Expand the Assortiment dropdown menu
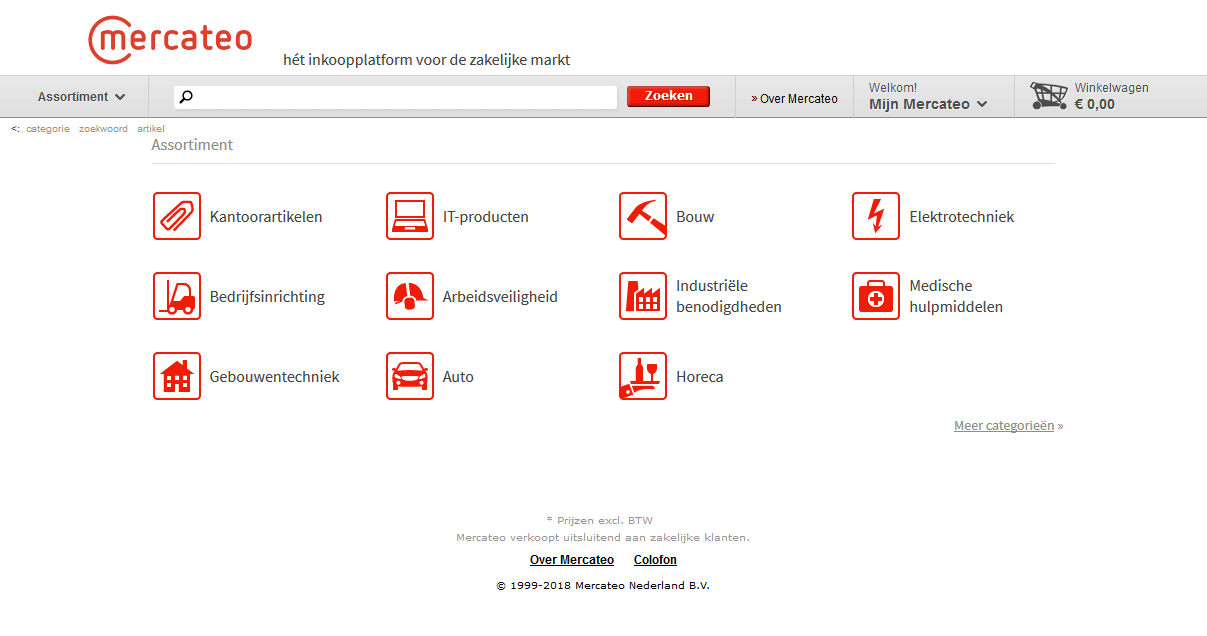The width and height of the screenshot is (1207, 636). click(x=82, y=97)
